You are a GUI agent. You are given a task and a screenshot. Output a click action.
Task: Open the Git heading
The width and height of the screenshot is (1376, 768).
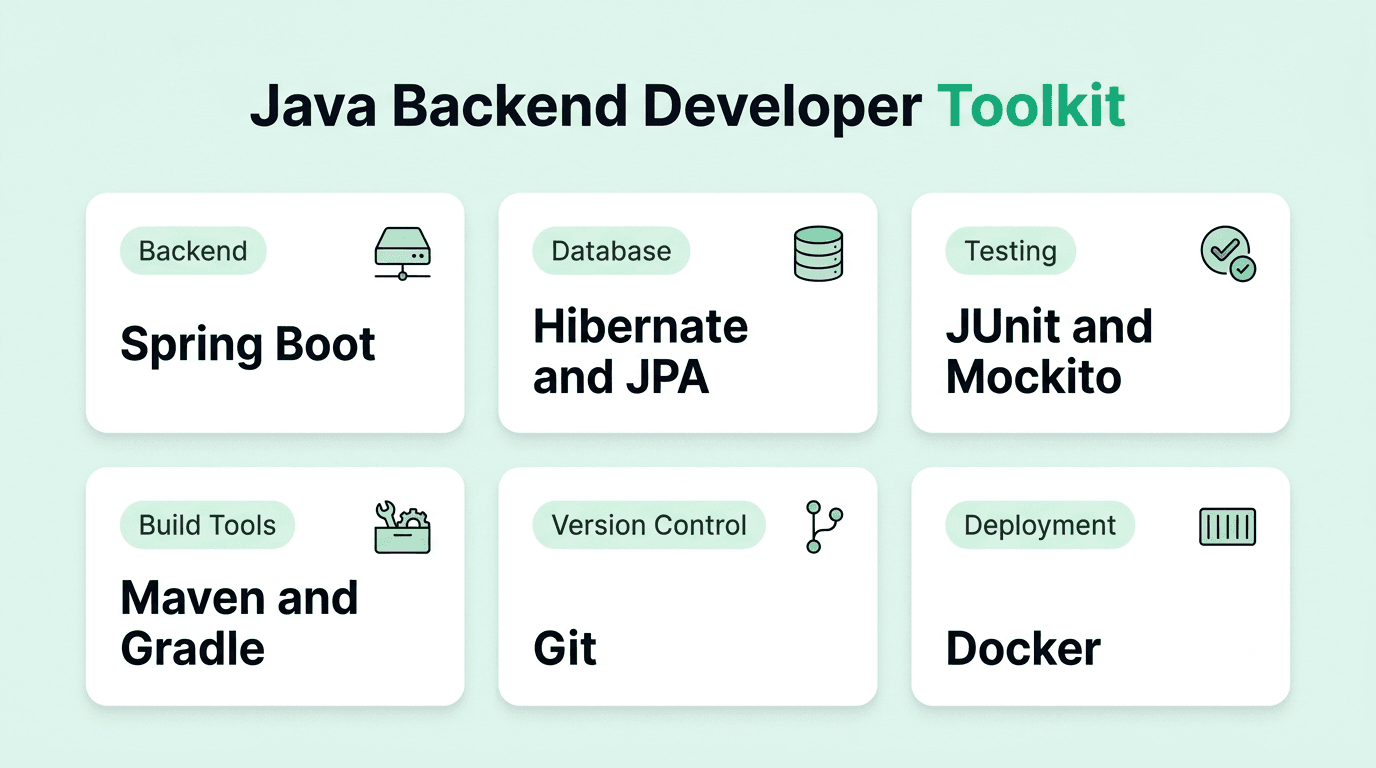565,649
